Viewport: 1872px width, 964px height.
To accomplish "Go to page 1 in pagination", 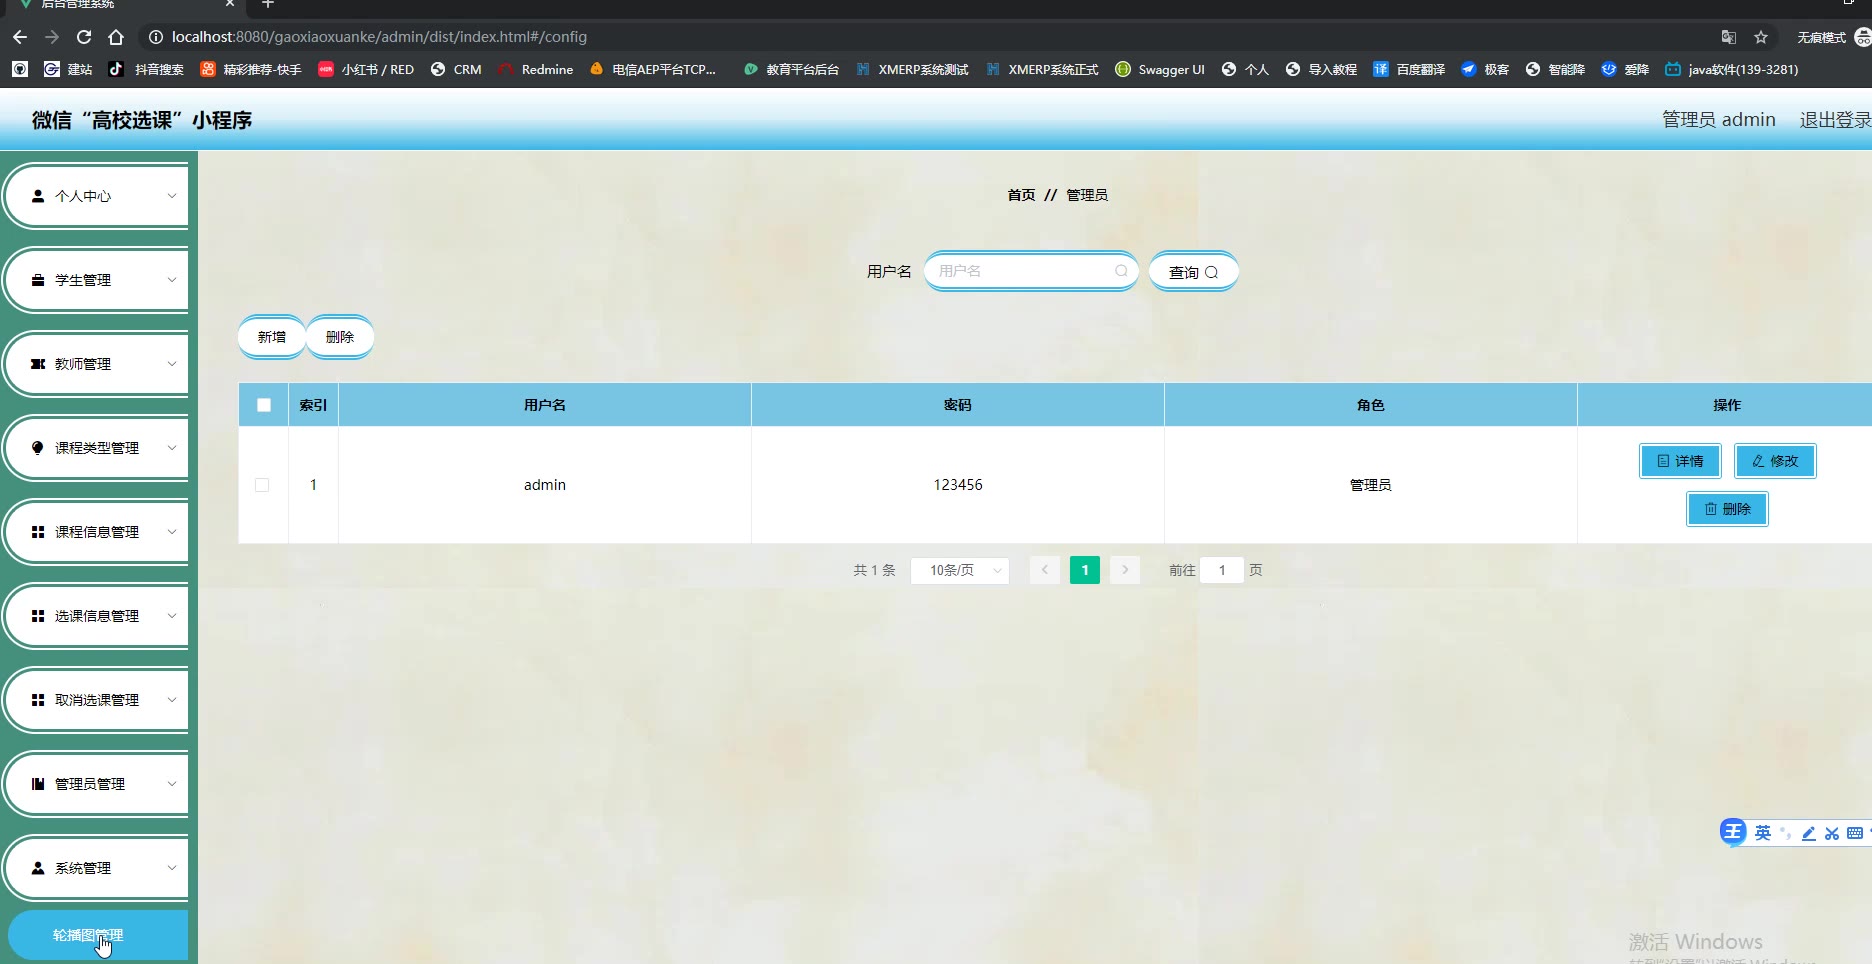I will (1085, 570).
